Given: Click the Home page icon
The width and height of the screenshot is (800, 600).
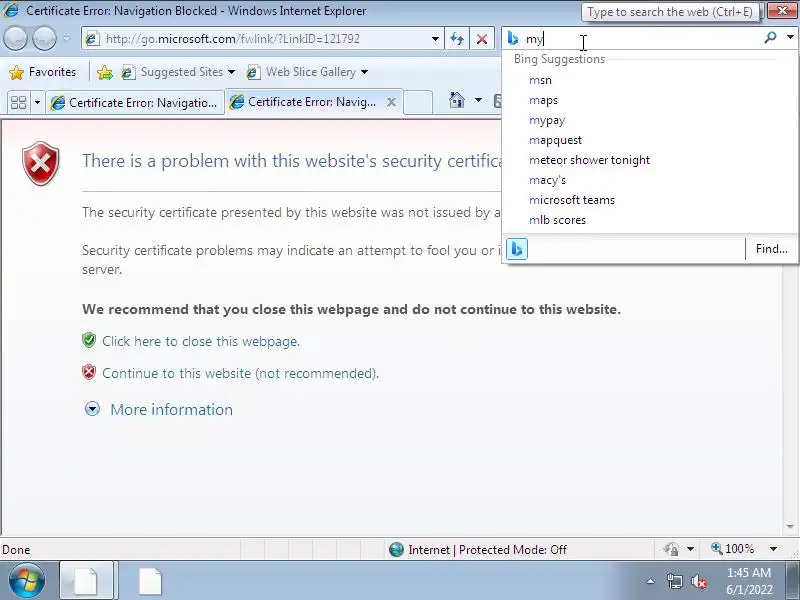Looking at the screenshot, I should coord(457,100).
